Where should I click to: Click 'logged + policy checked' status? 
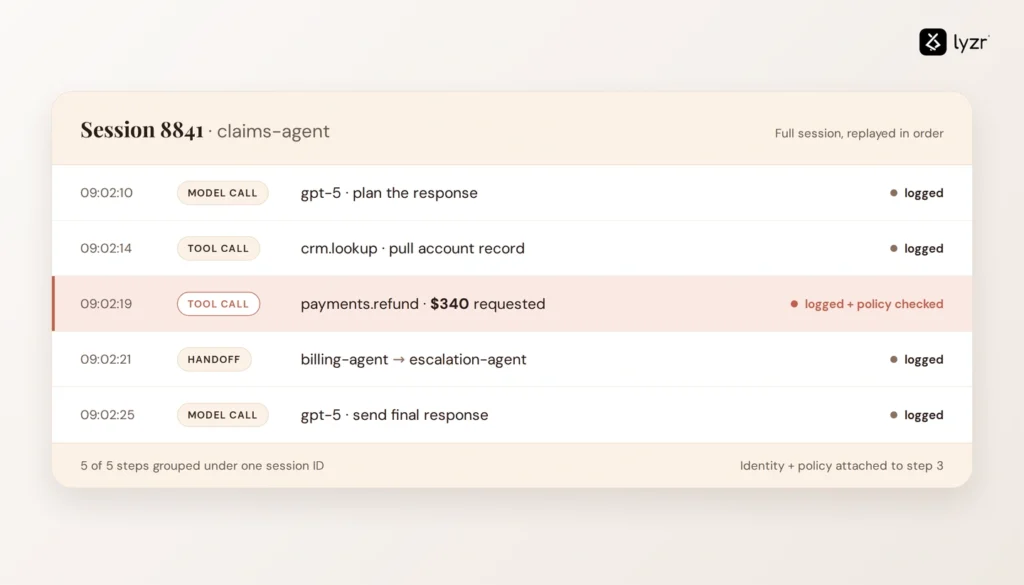coord(874,304)
